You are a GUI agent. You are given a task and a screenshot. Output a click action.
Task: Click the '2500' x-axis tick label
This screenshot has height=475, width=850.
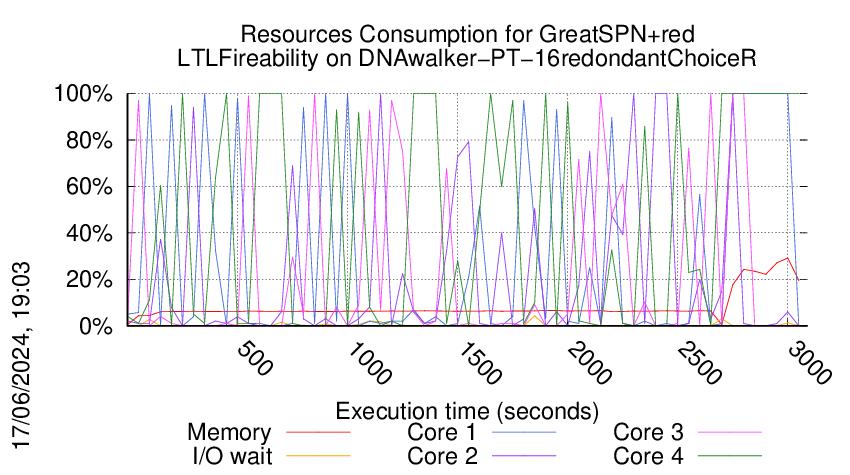tap(699, 363)
